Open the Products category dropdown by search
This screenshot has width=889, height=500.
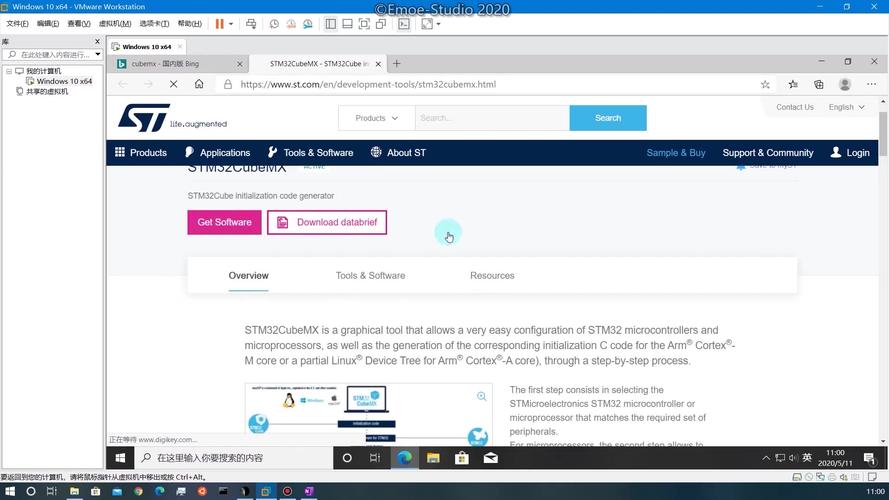(x=376, y=118)
